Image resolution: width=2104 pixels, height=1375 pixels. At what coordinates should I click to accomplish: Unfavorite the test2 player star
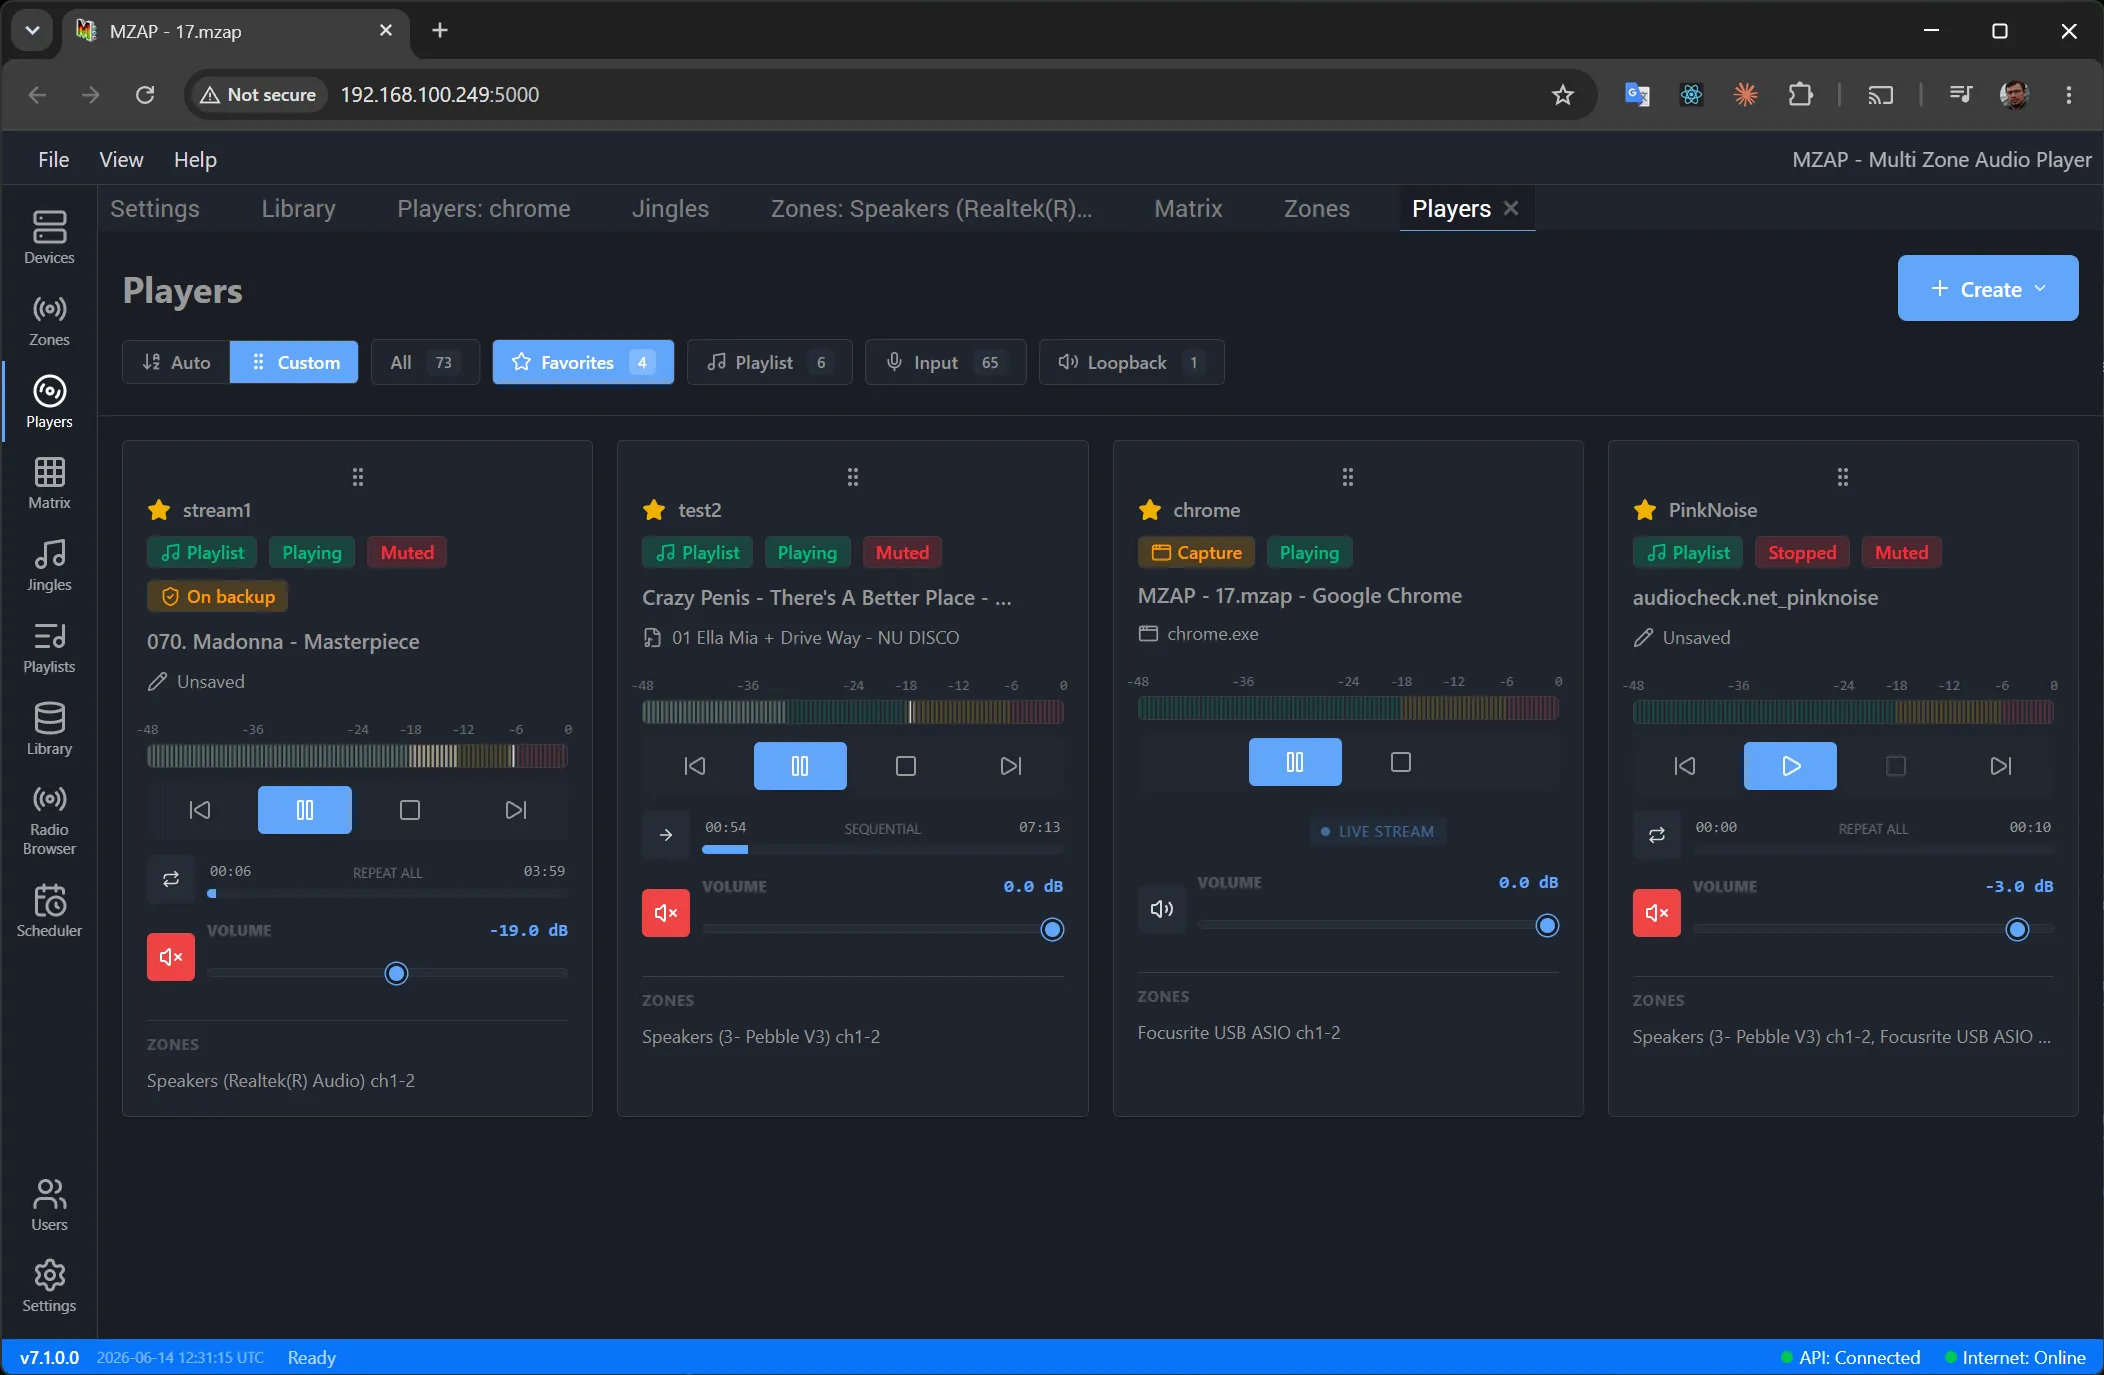click(x=655, y=510)
